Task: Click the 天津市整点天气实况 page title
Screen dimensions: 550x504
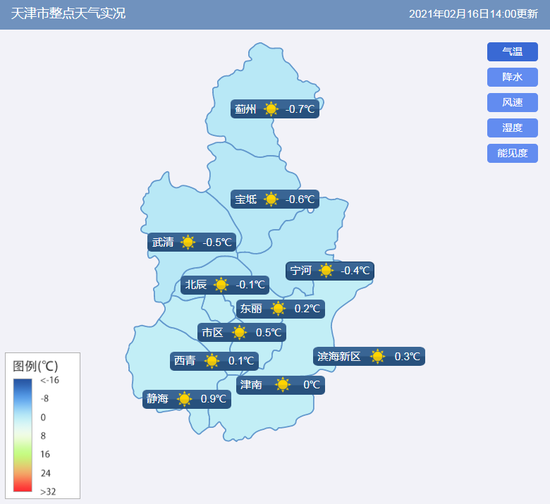Action: [68, 14]
